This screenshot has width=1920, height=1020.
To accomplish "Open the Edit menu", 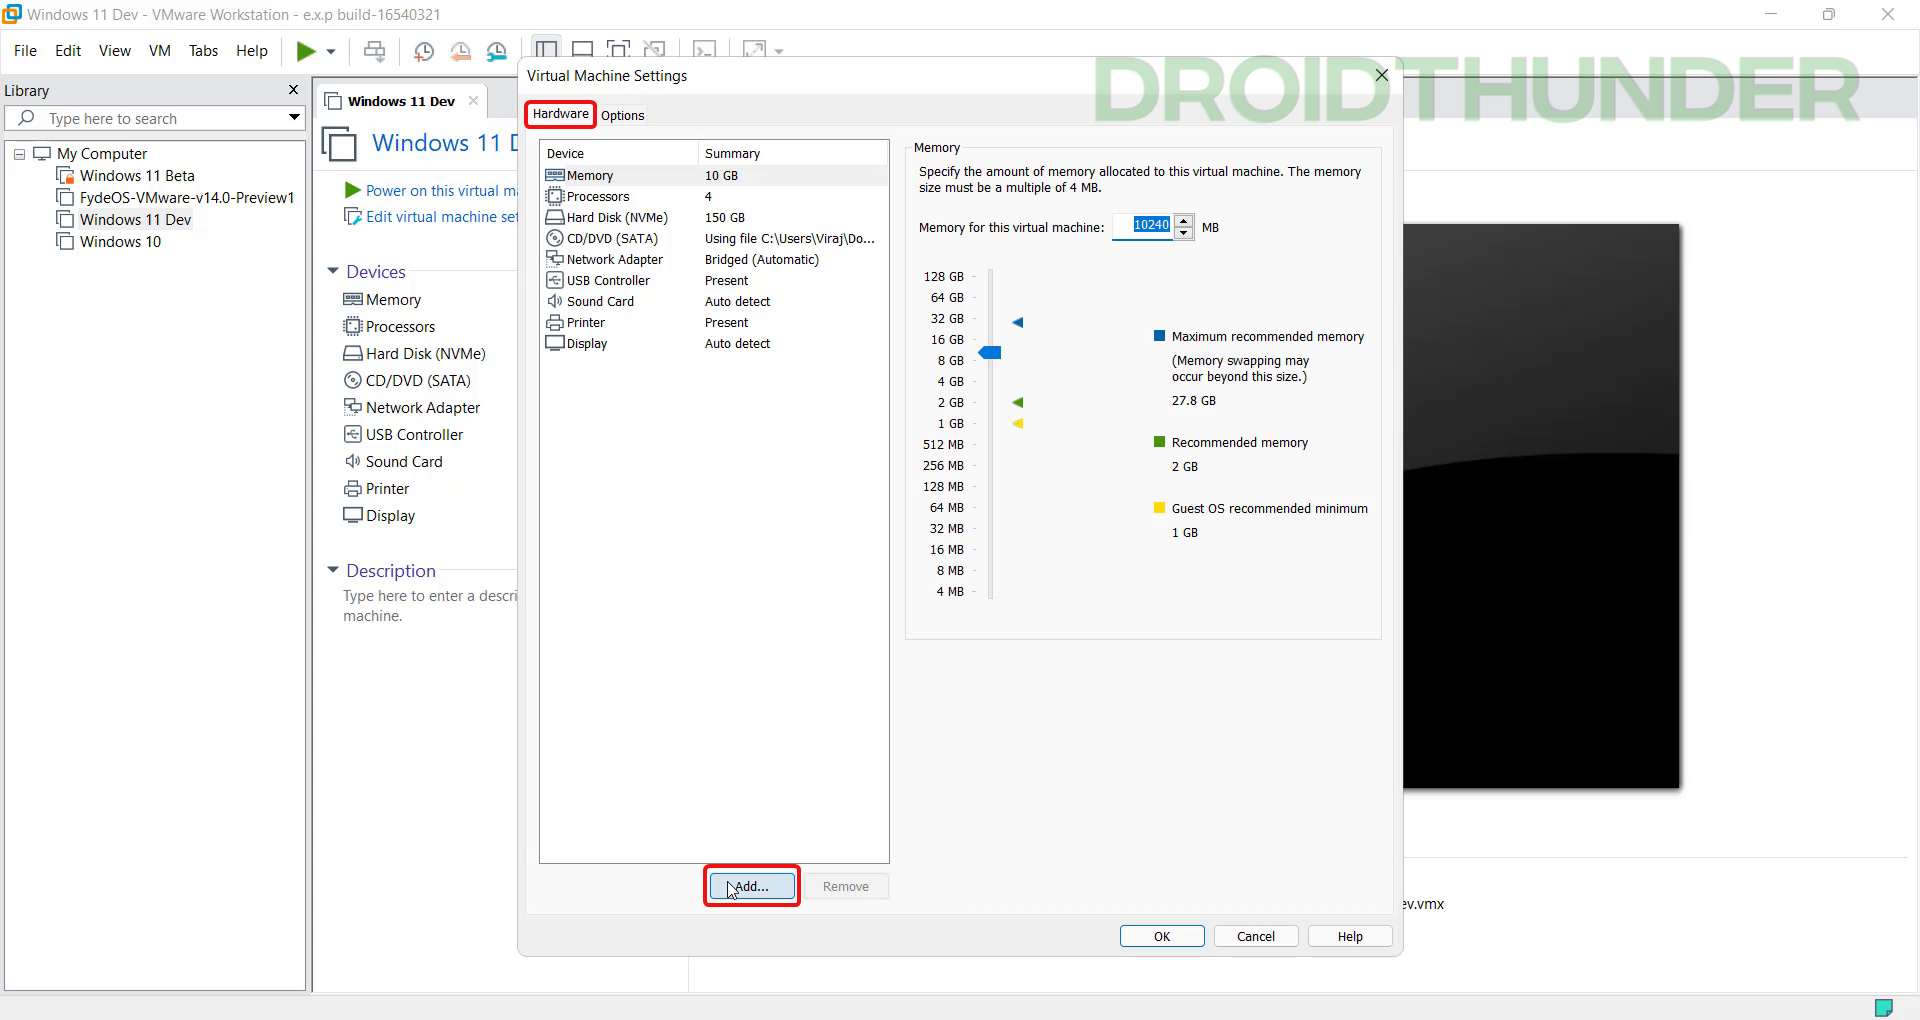I will (x=68, y=51).
